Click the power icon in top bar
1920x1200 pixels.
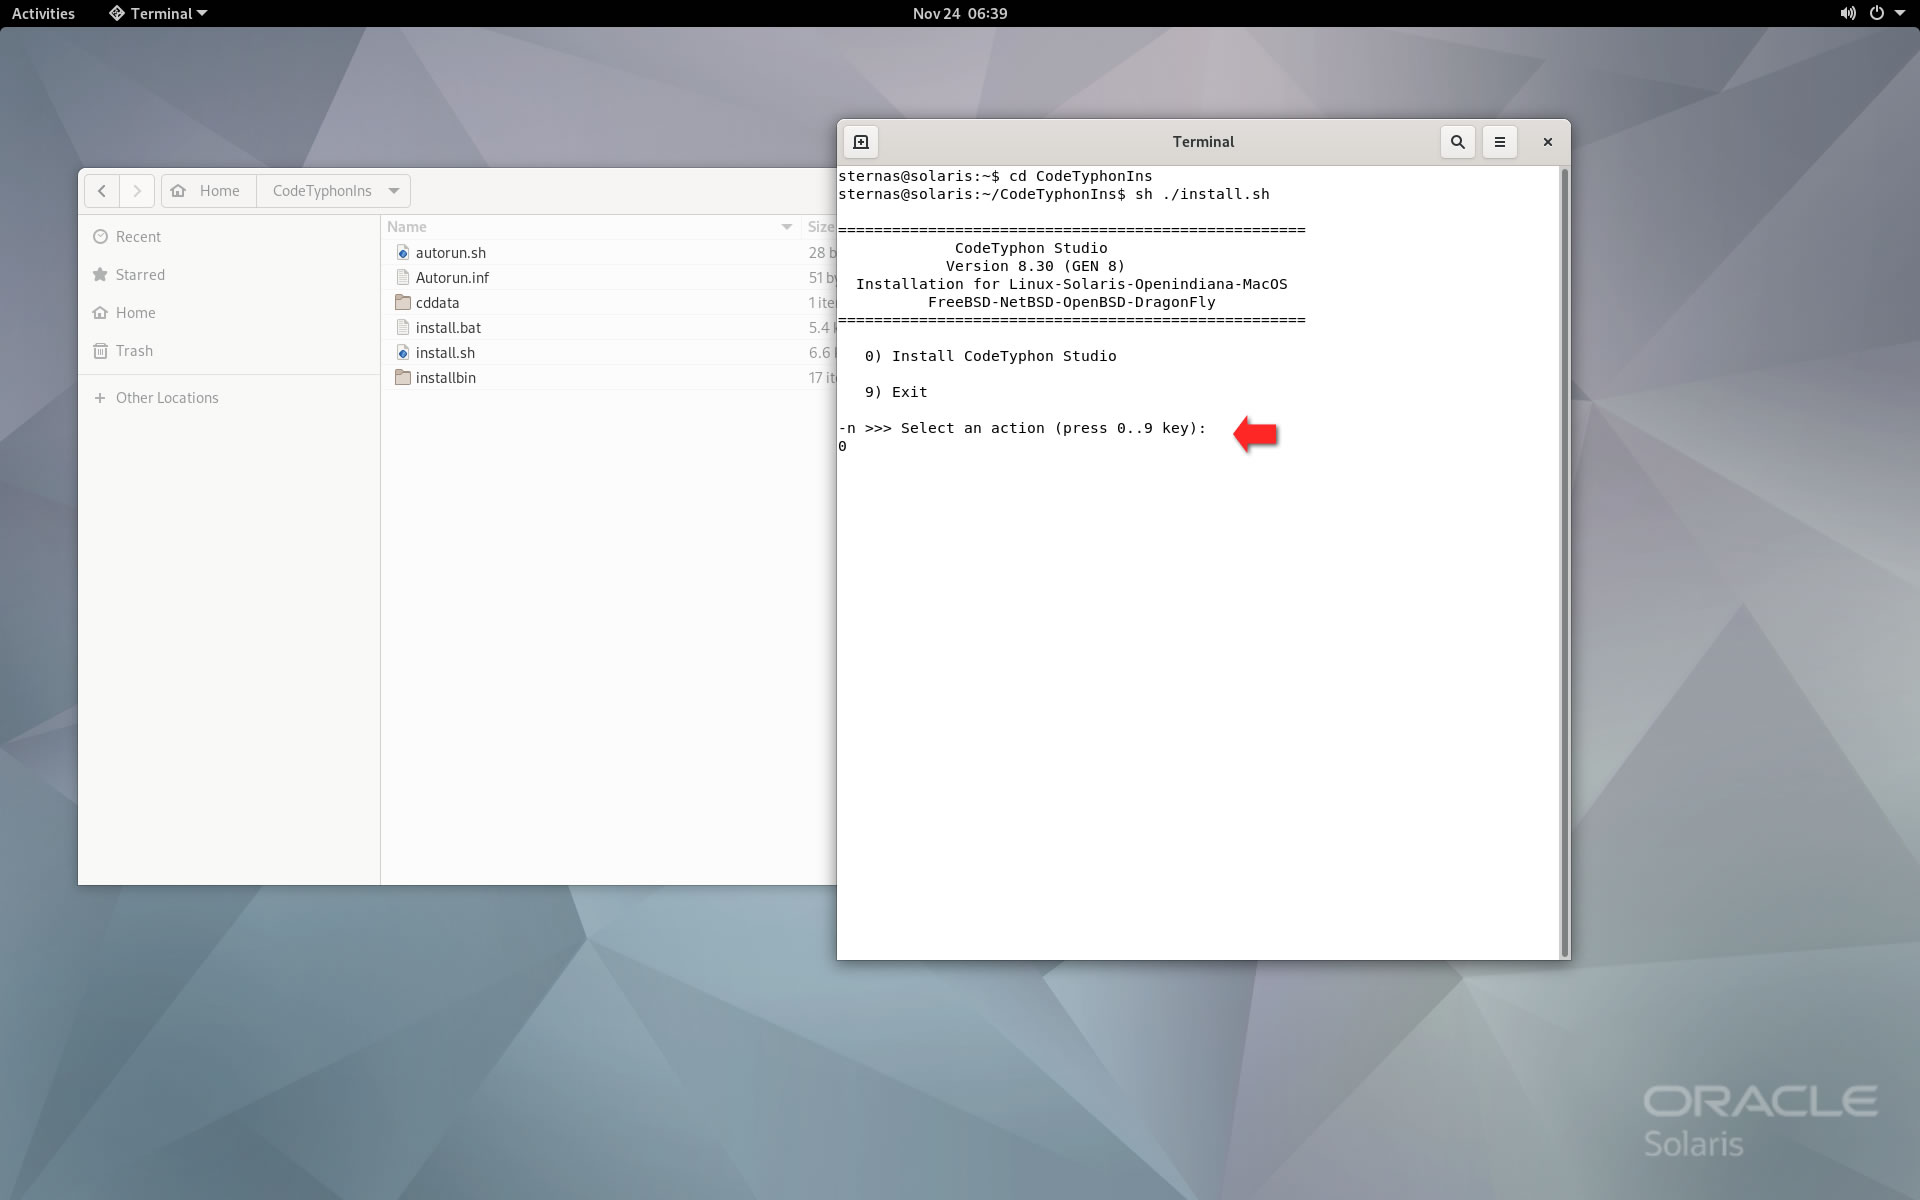point(1876,13)
